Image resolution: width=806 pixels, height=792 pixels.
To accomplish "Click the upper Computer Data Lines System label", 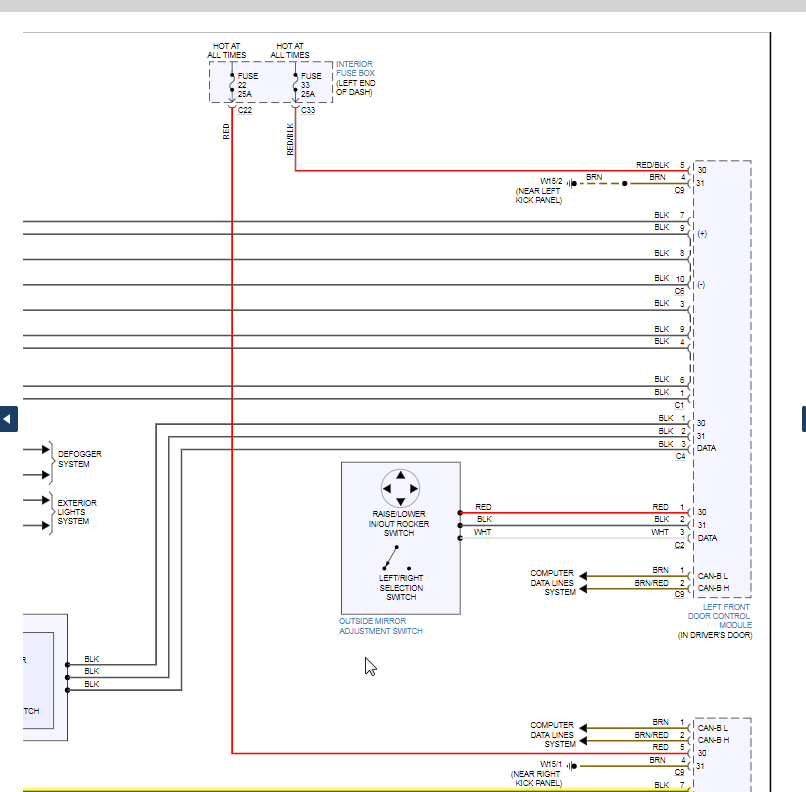I will coord(552,582).
